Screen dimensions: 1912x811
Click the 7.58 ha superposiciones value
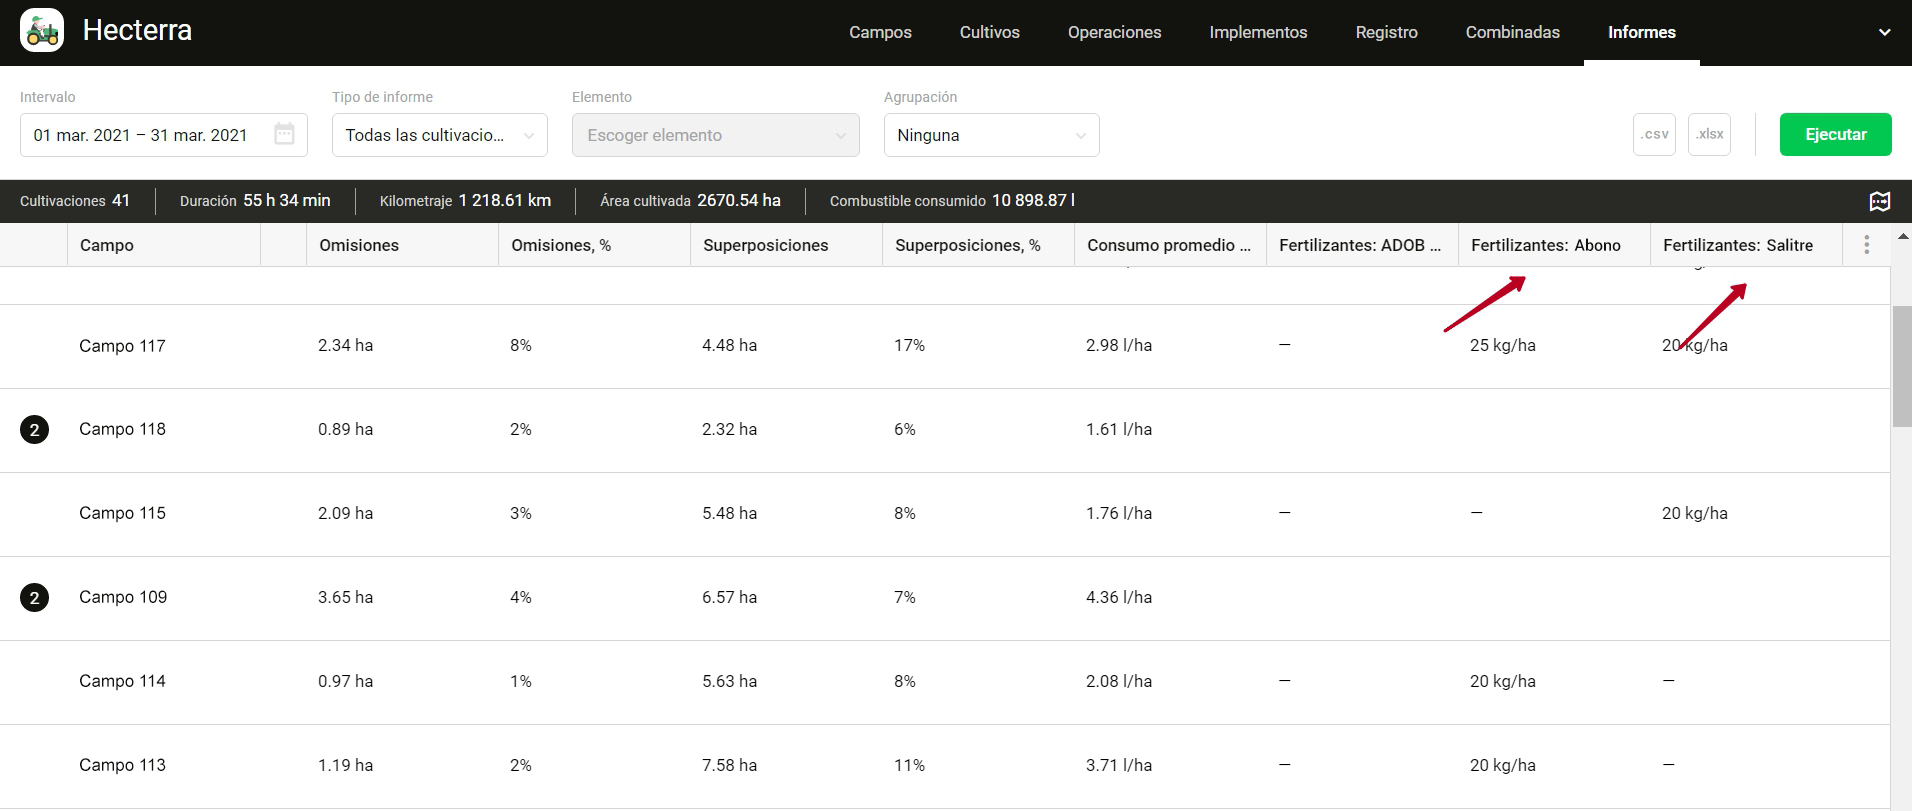[x=729, y=765]
